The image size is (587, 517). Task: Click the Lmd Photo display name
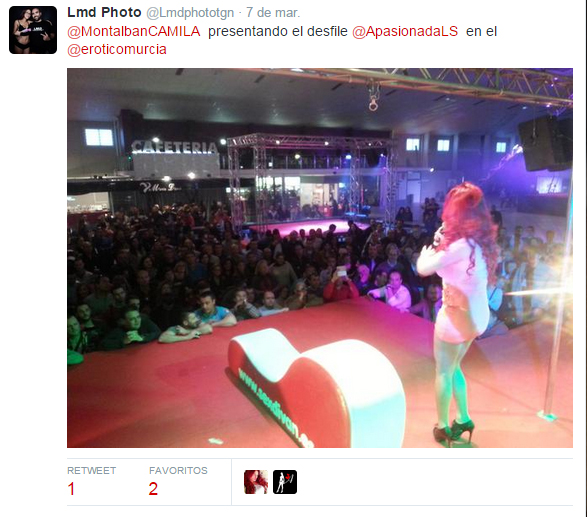(x=104, y=12)
